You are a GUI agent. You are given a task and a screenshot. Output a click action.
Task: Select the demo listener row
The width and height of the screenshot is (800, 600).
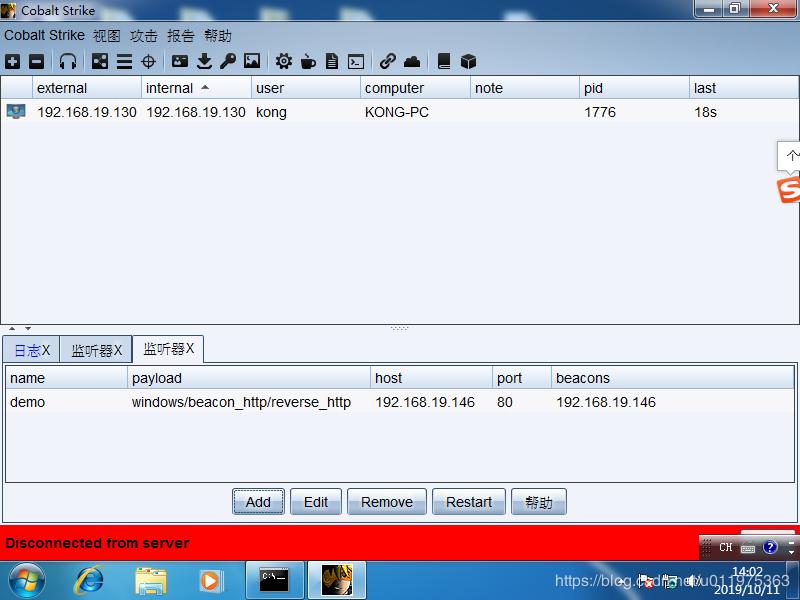tap(300, 402)
